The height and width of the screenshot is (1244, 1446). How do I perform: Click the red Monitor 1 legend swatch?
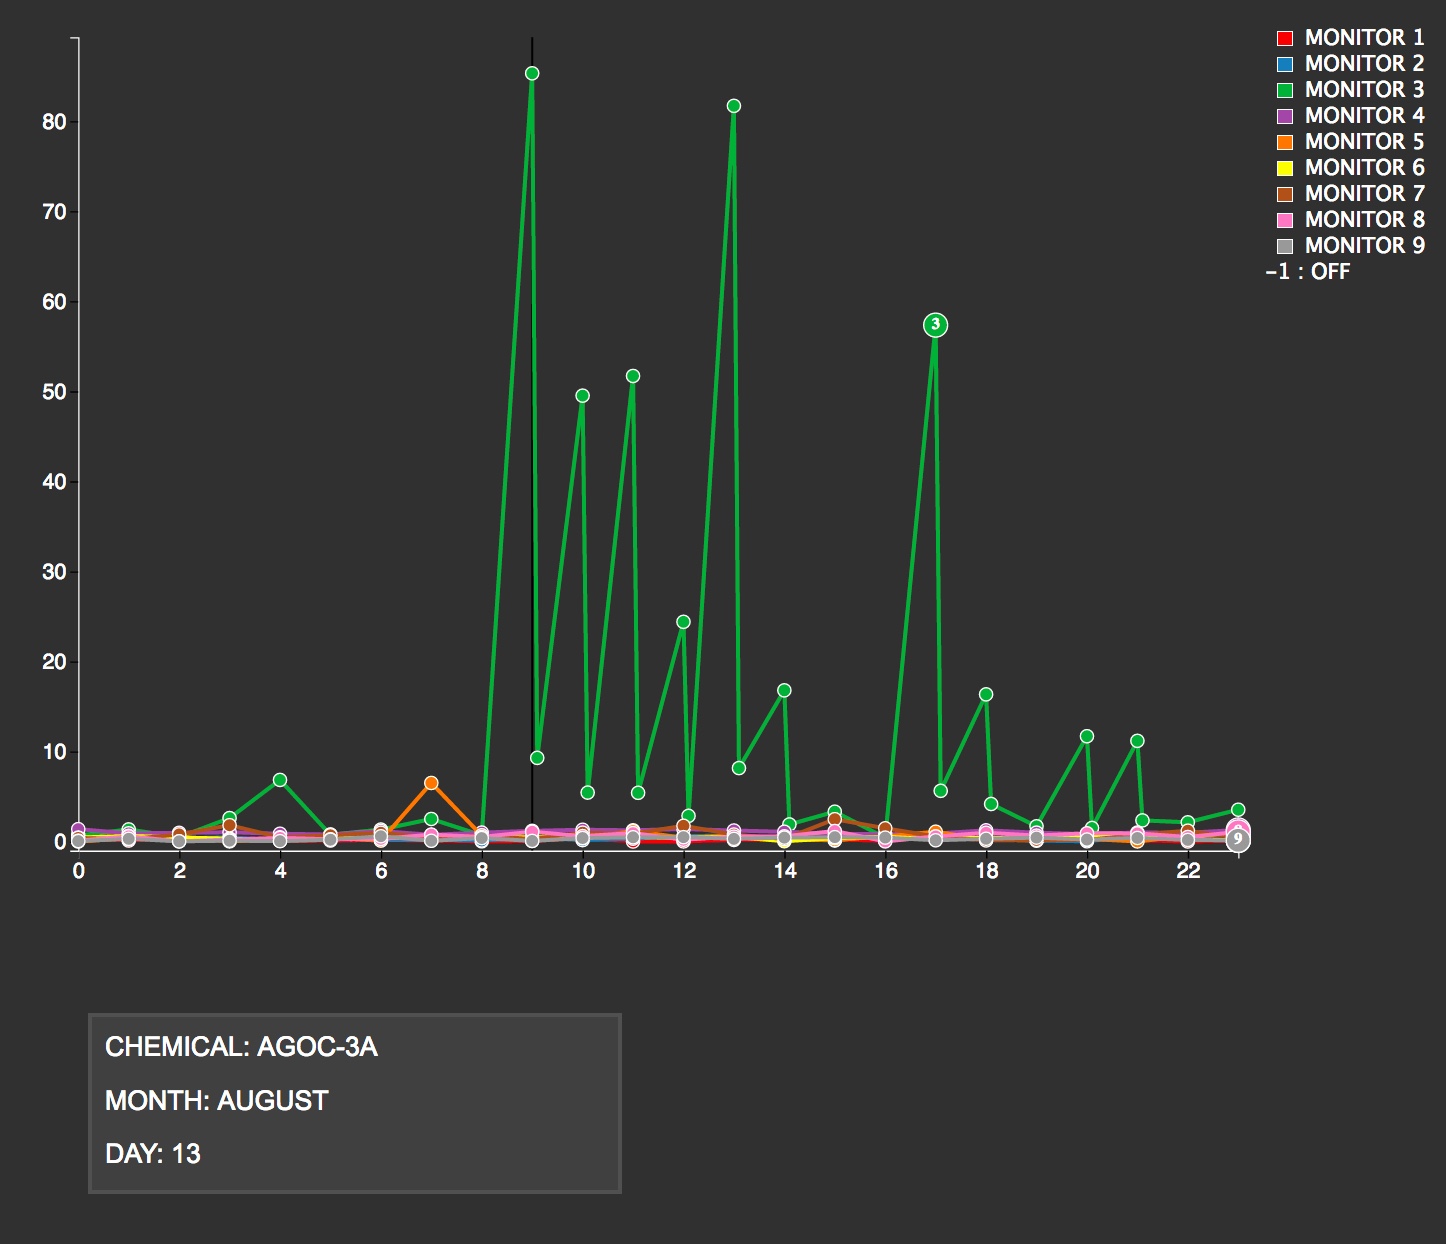click(x=1285, y=38)
